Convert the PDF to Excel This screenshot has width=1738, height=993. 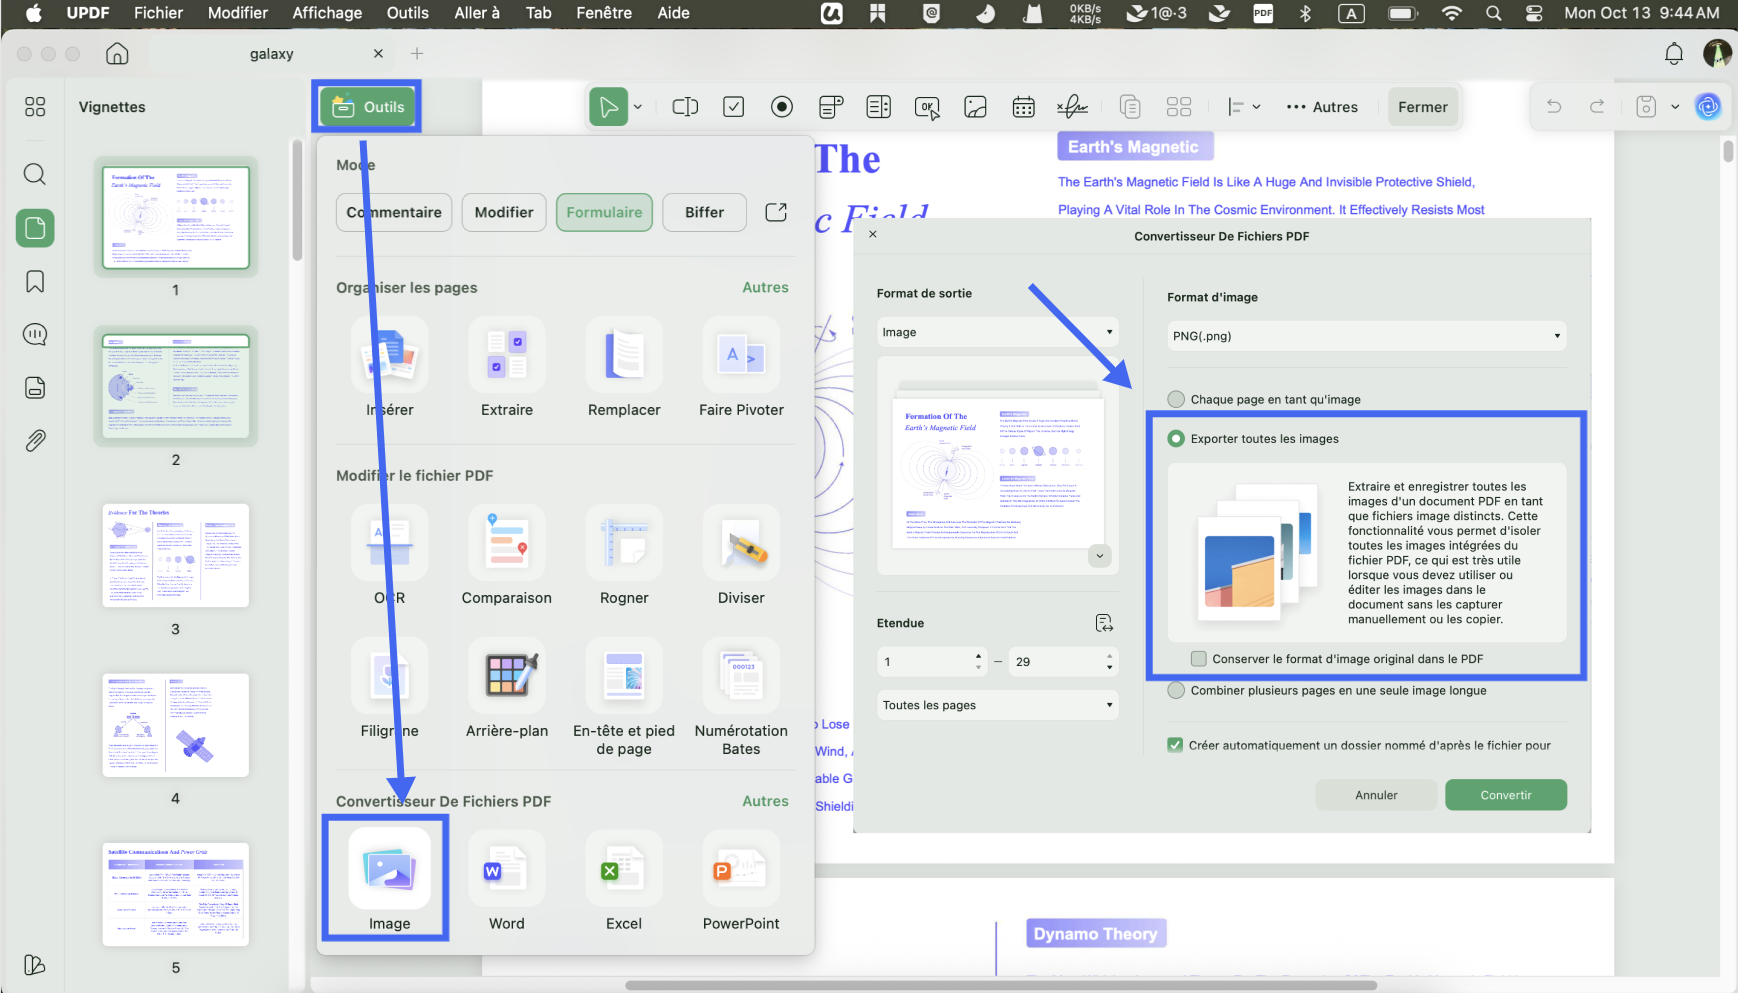click(x=624, y=882)
